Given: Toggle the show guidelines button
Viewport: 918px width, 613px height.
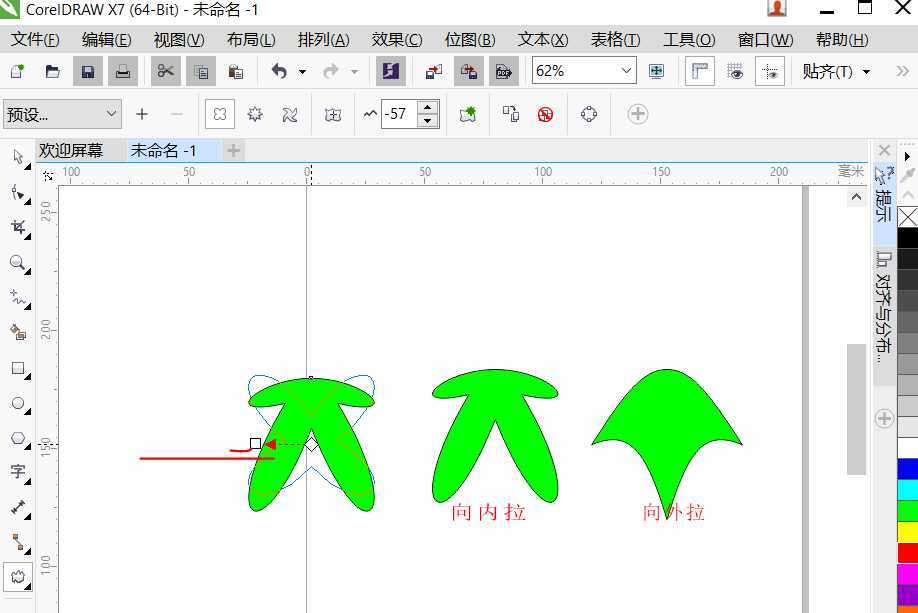Looking at the screenshot, I should pyautogui.click(x=770, y=71).
